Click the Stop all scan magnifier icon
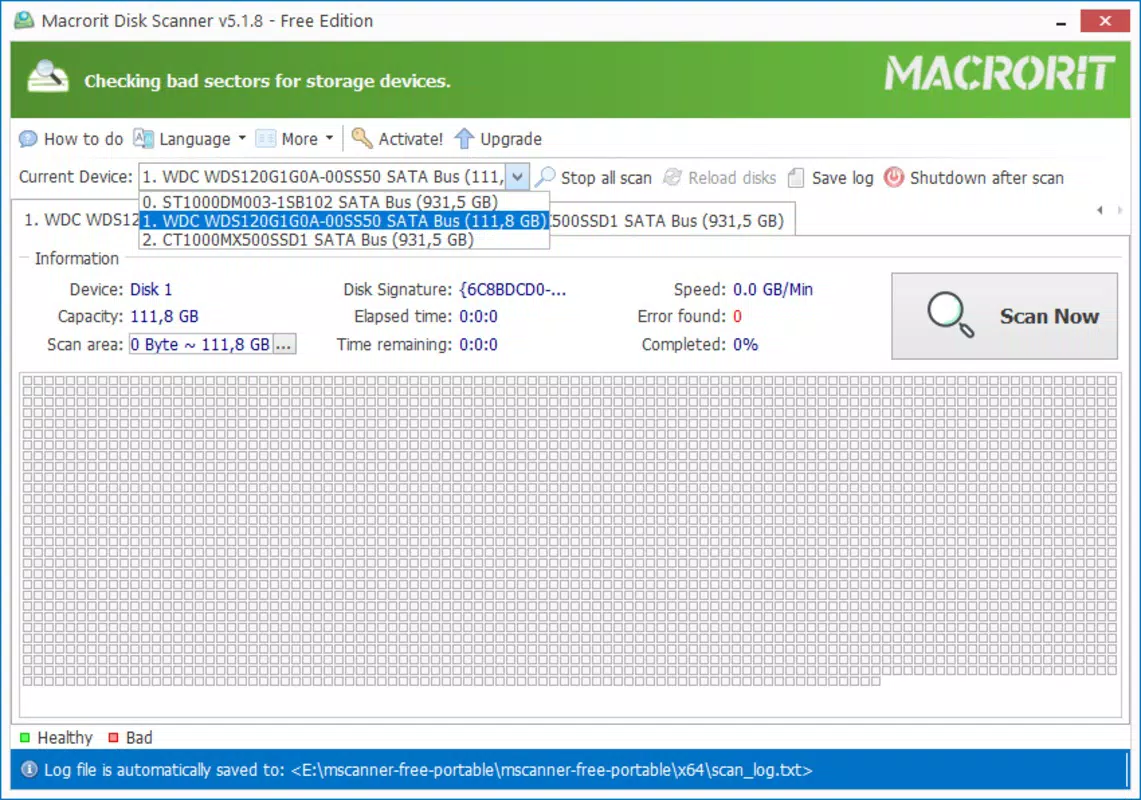The height and width of the screenshot is (800, 1141). click(545, 177)
